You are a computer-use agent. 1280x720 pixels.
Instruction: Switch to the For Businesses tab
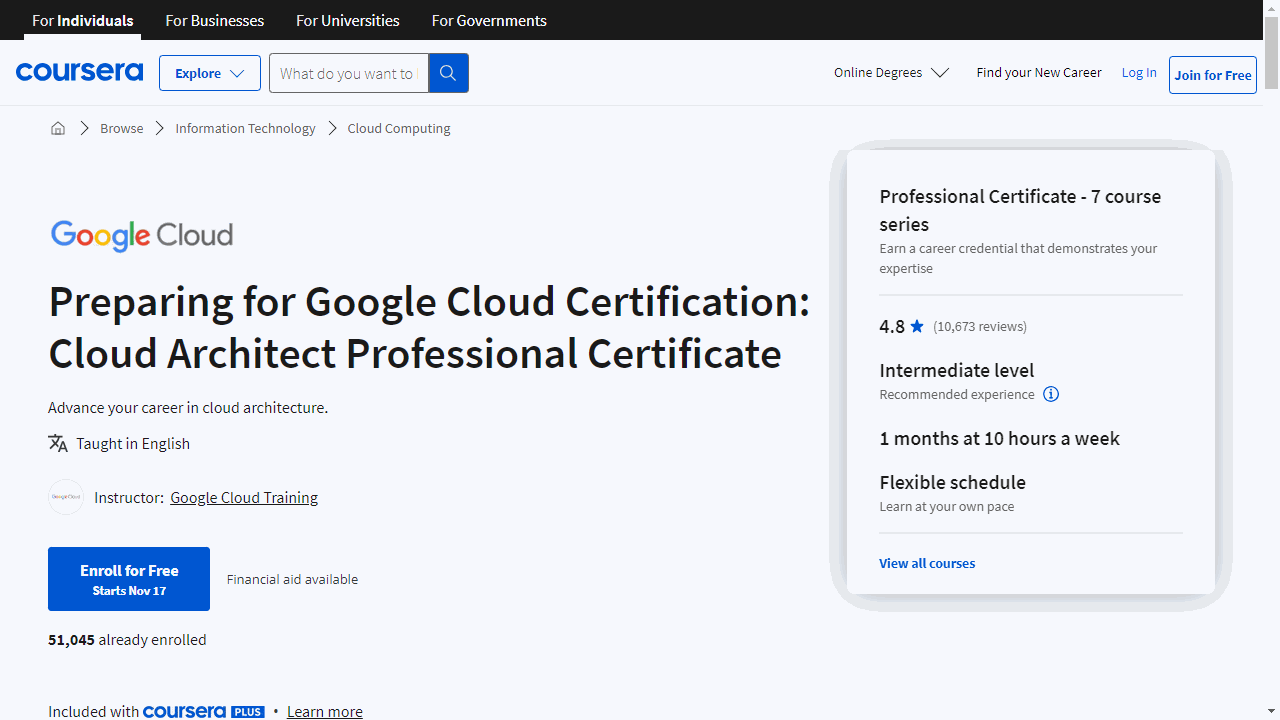click(x=215, y=20)
